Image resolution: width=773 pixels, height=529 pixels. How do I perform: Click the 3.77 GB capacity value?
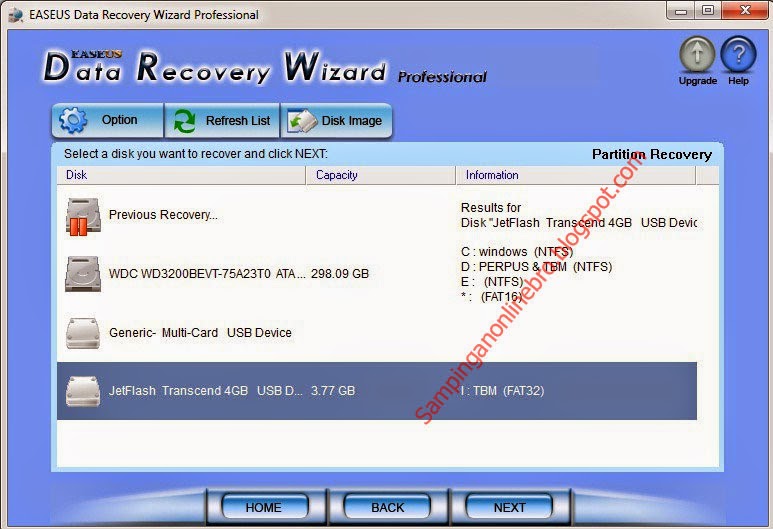333,391
